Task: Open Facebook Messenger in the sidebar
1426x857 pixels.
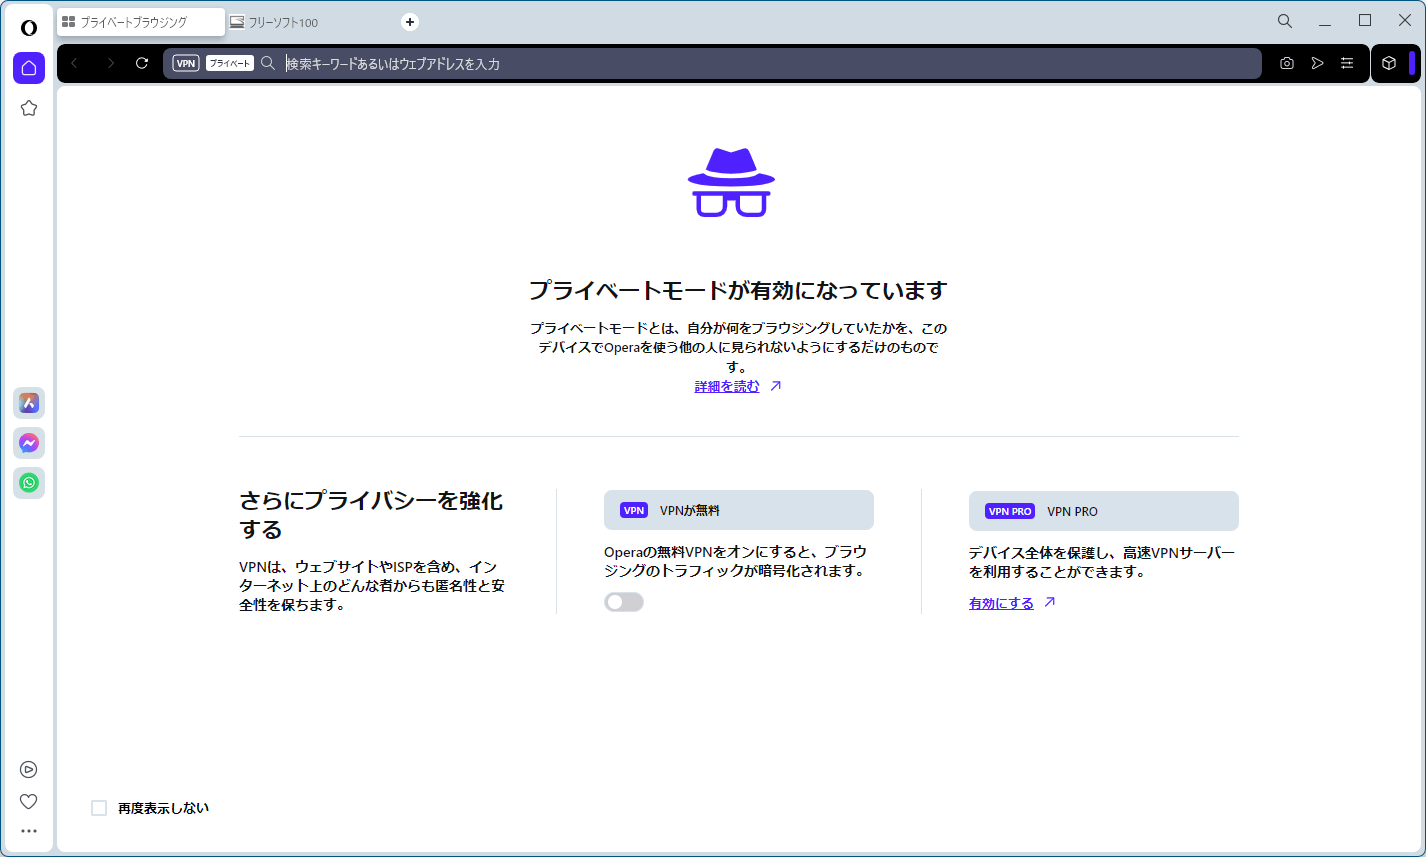Action: [x=29, y=443]
